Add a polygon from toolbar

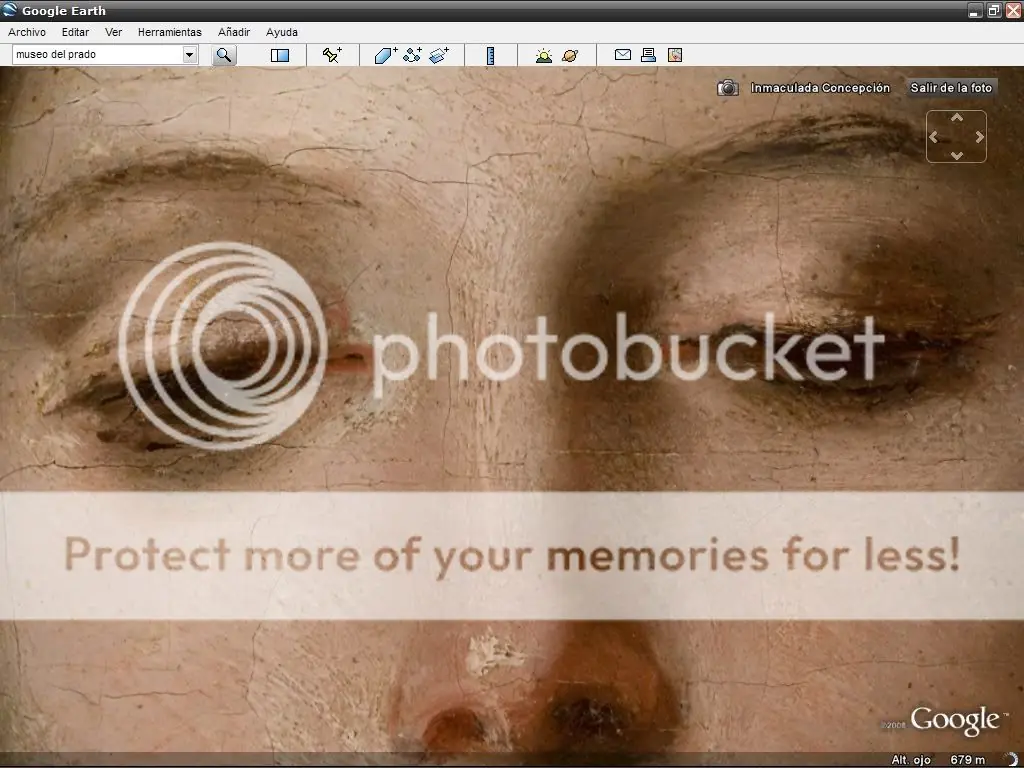coord(386,55)
